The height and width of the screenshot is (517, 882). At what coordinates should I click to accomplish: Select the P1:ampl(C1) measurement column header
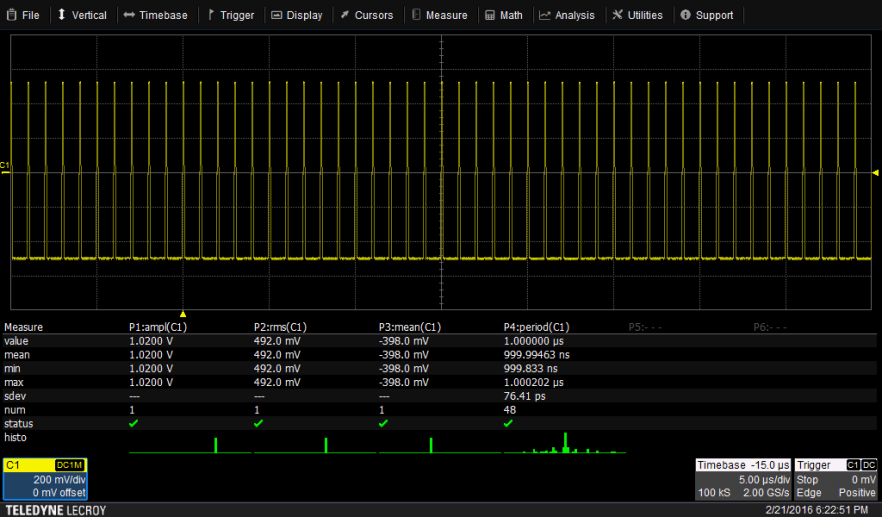pos(158,327)
